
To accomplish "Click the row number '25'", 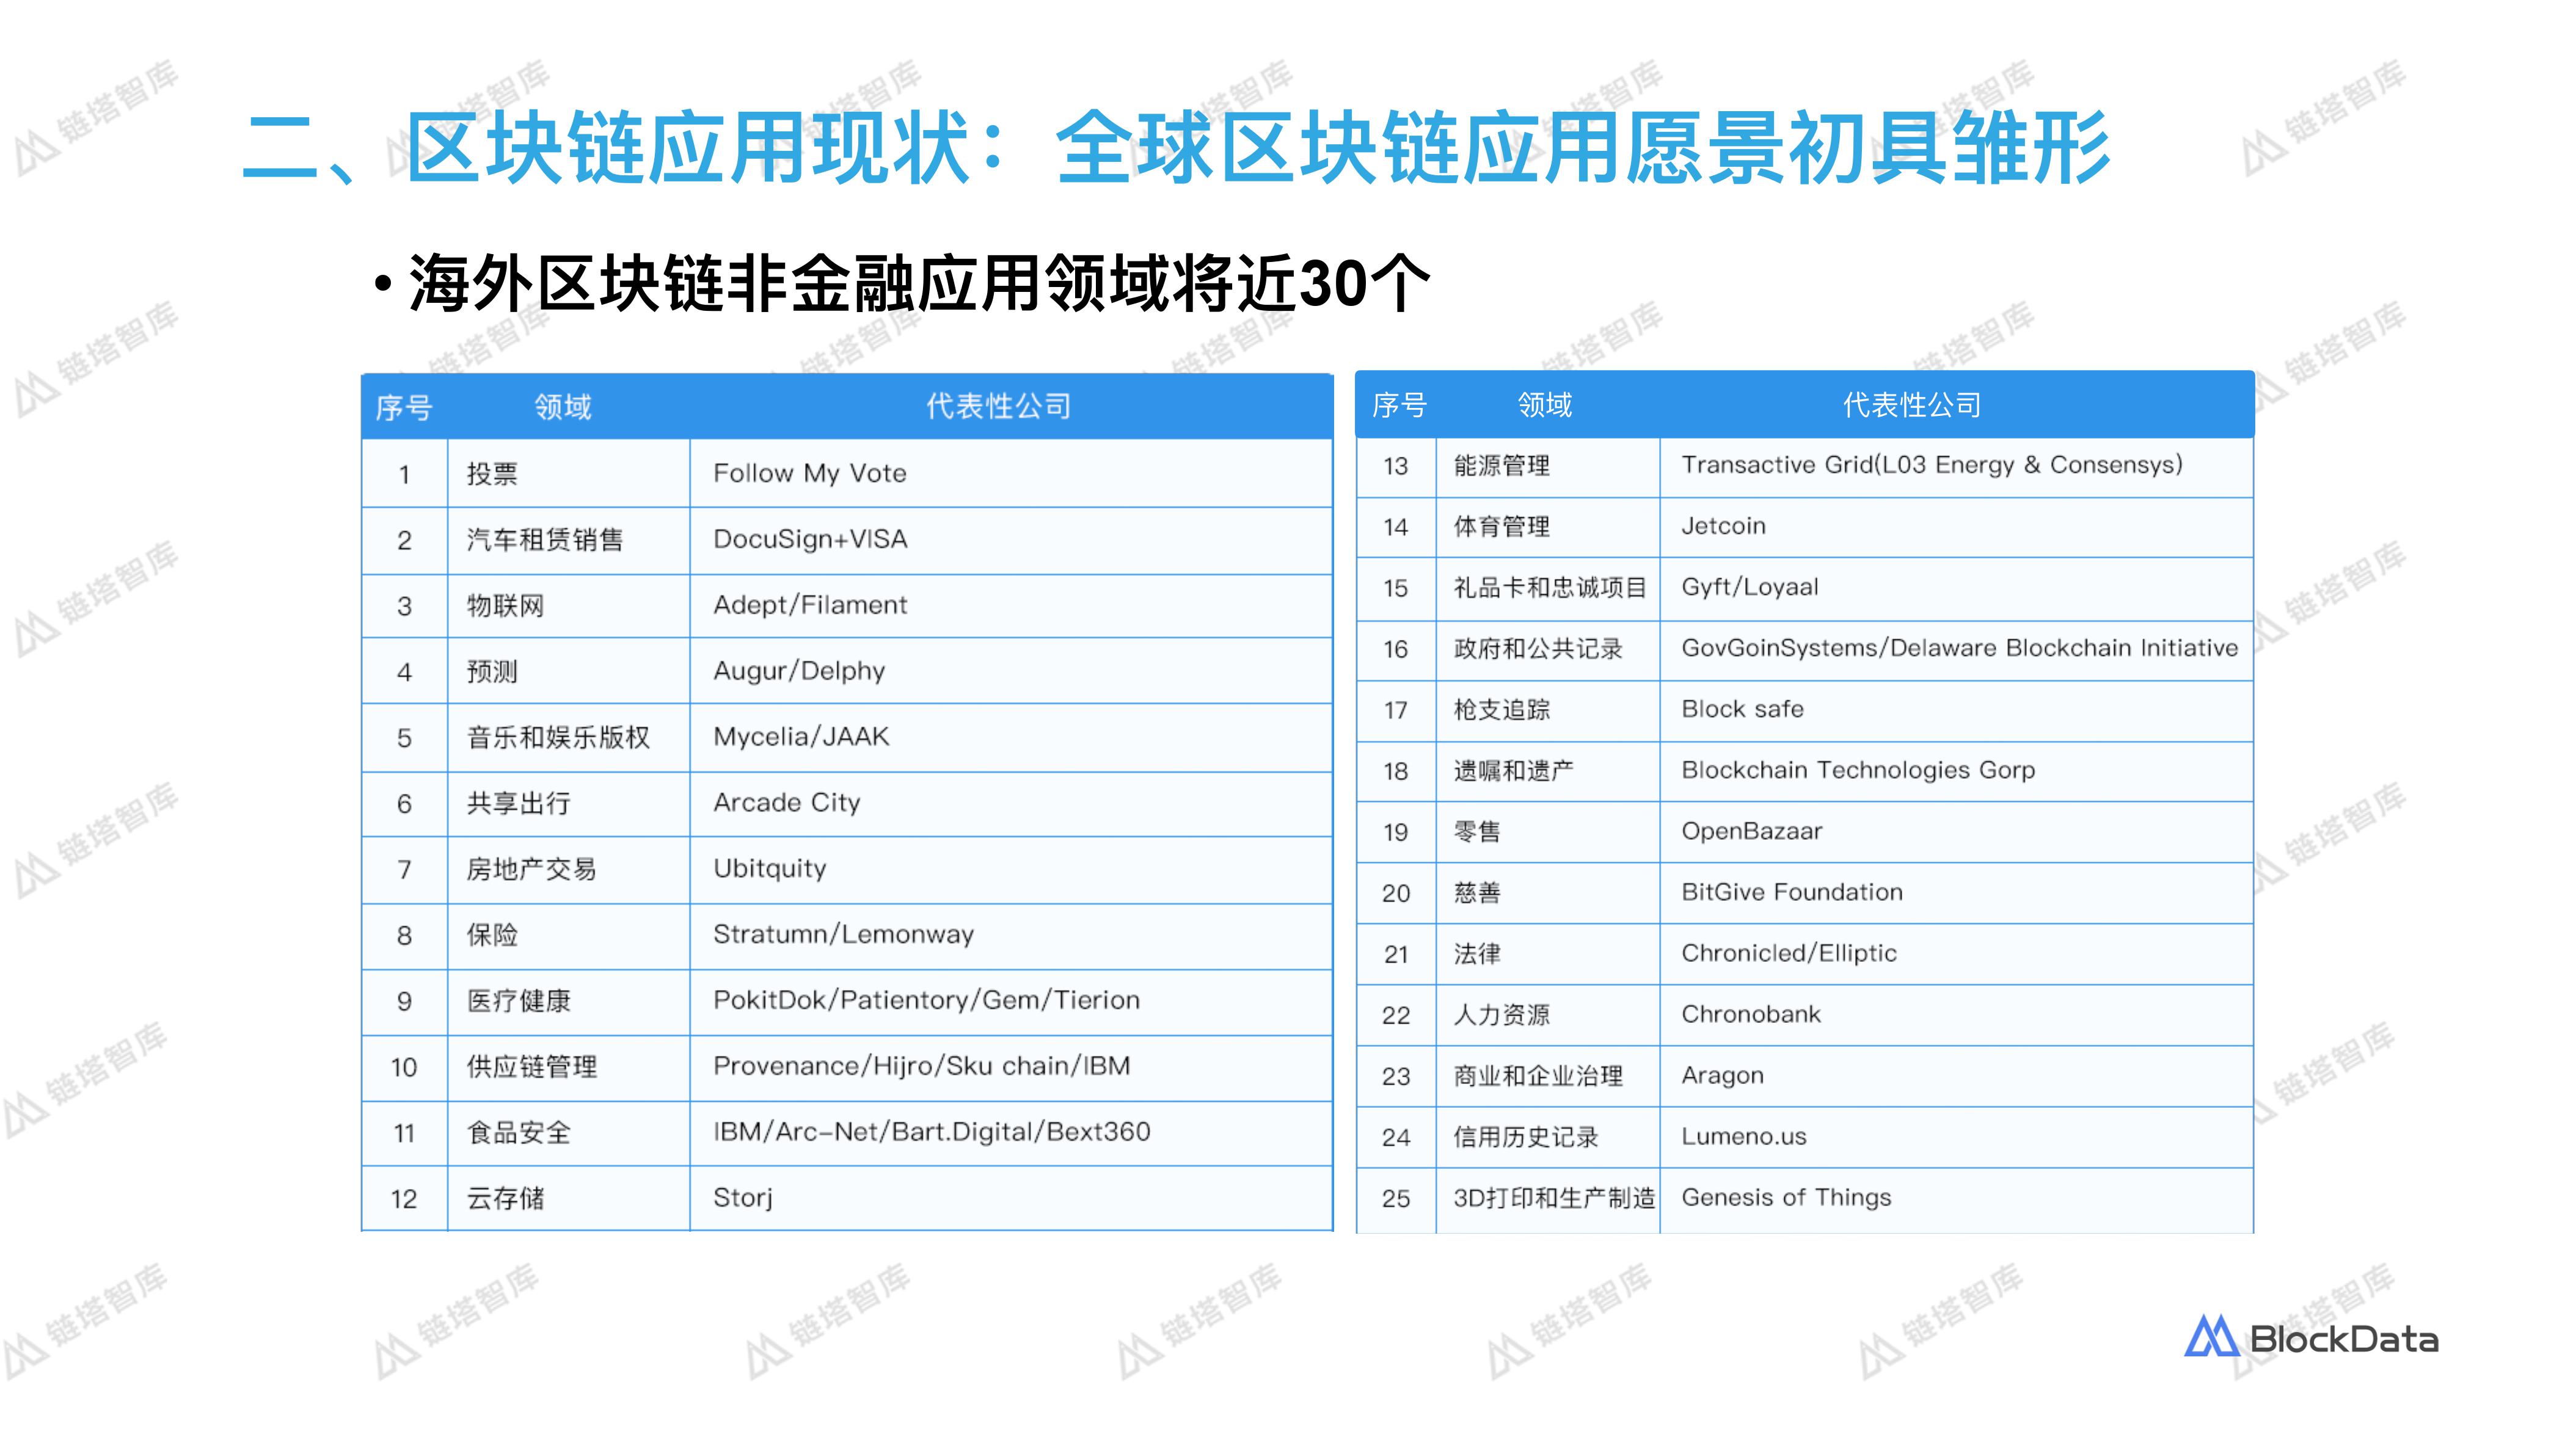I will tap(1396, 1199).
